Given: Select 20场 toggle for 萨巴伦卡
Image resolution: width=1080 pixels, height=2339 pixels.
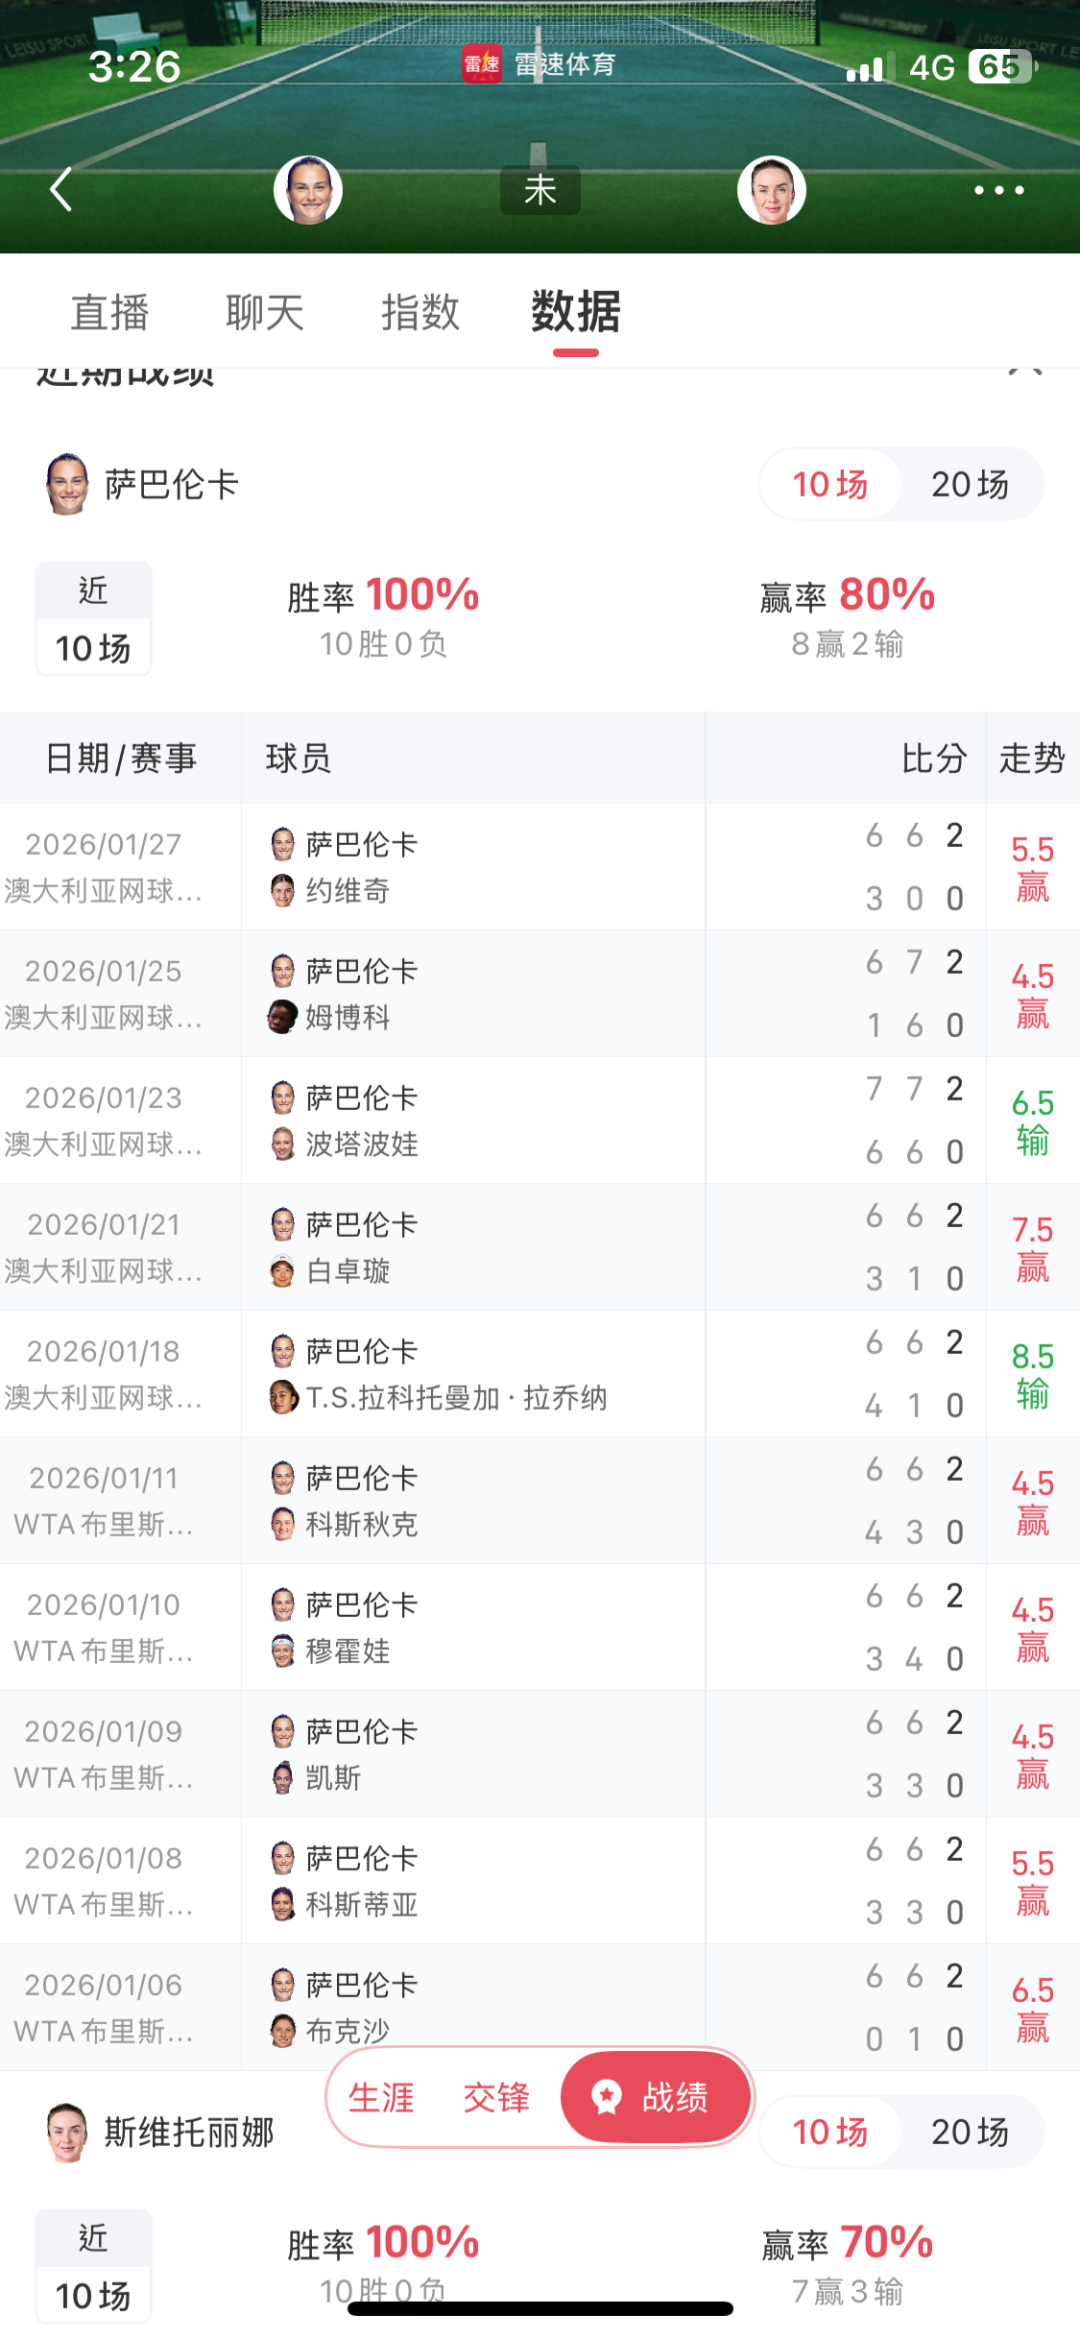Looking at the screenshot, I should (969, 485).
